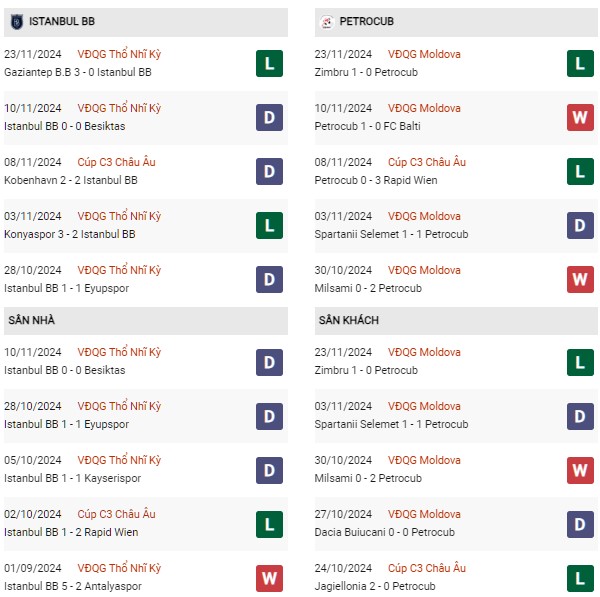The image size is (600, 597).
Task: Open VĐQG Thổ Nhĩ Kỳ league link dated 23/11/2024
Action: pos(119,54)
